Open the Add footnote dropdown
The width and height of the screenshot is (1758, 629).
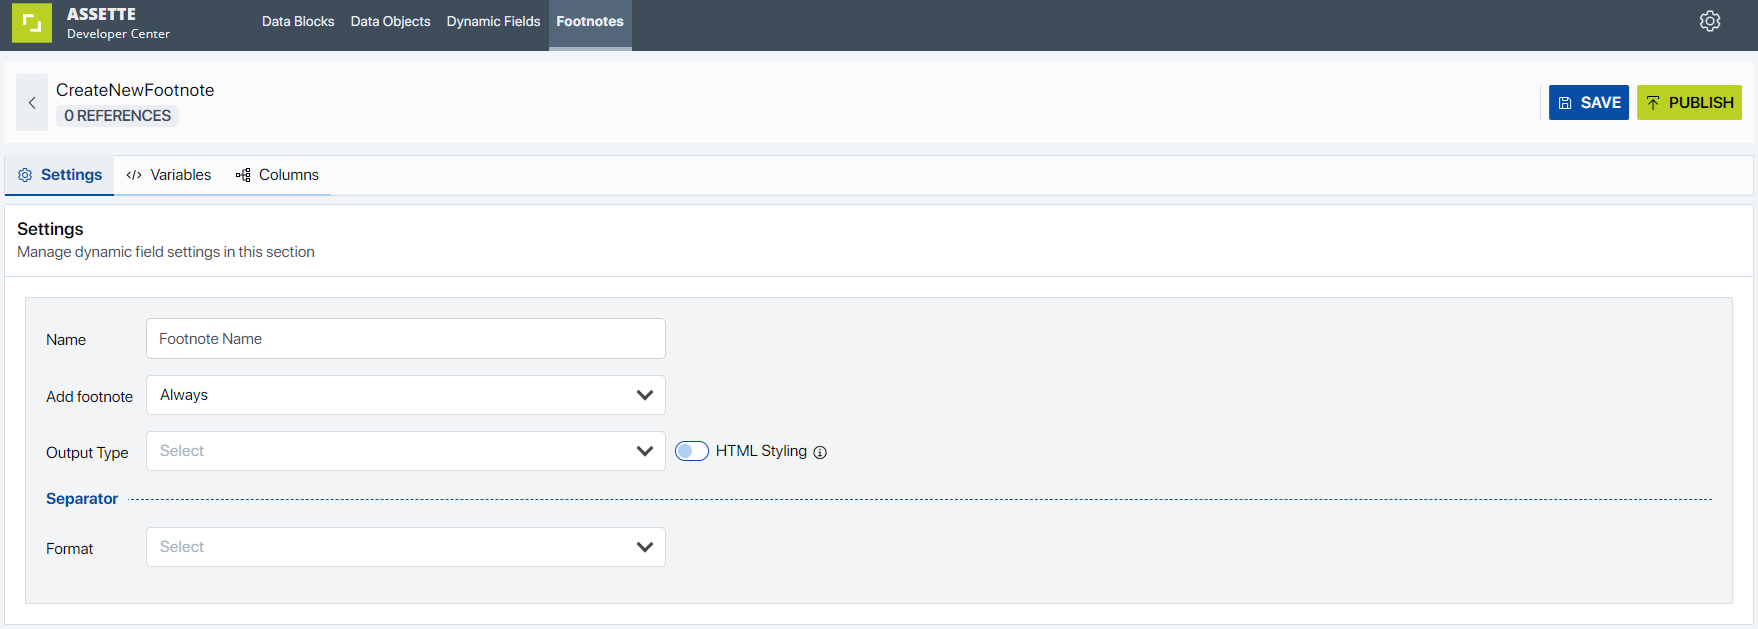click(x=405, y=395)
